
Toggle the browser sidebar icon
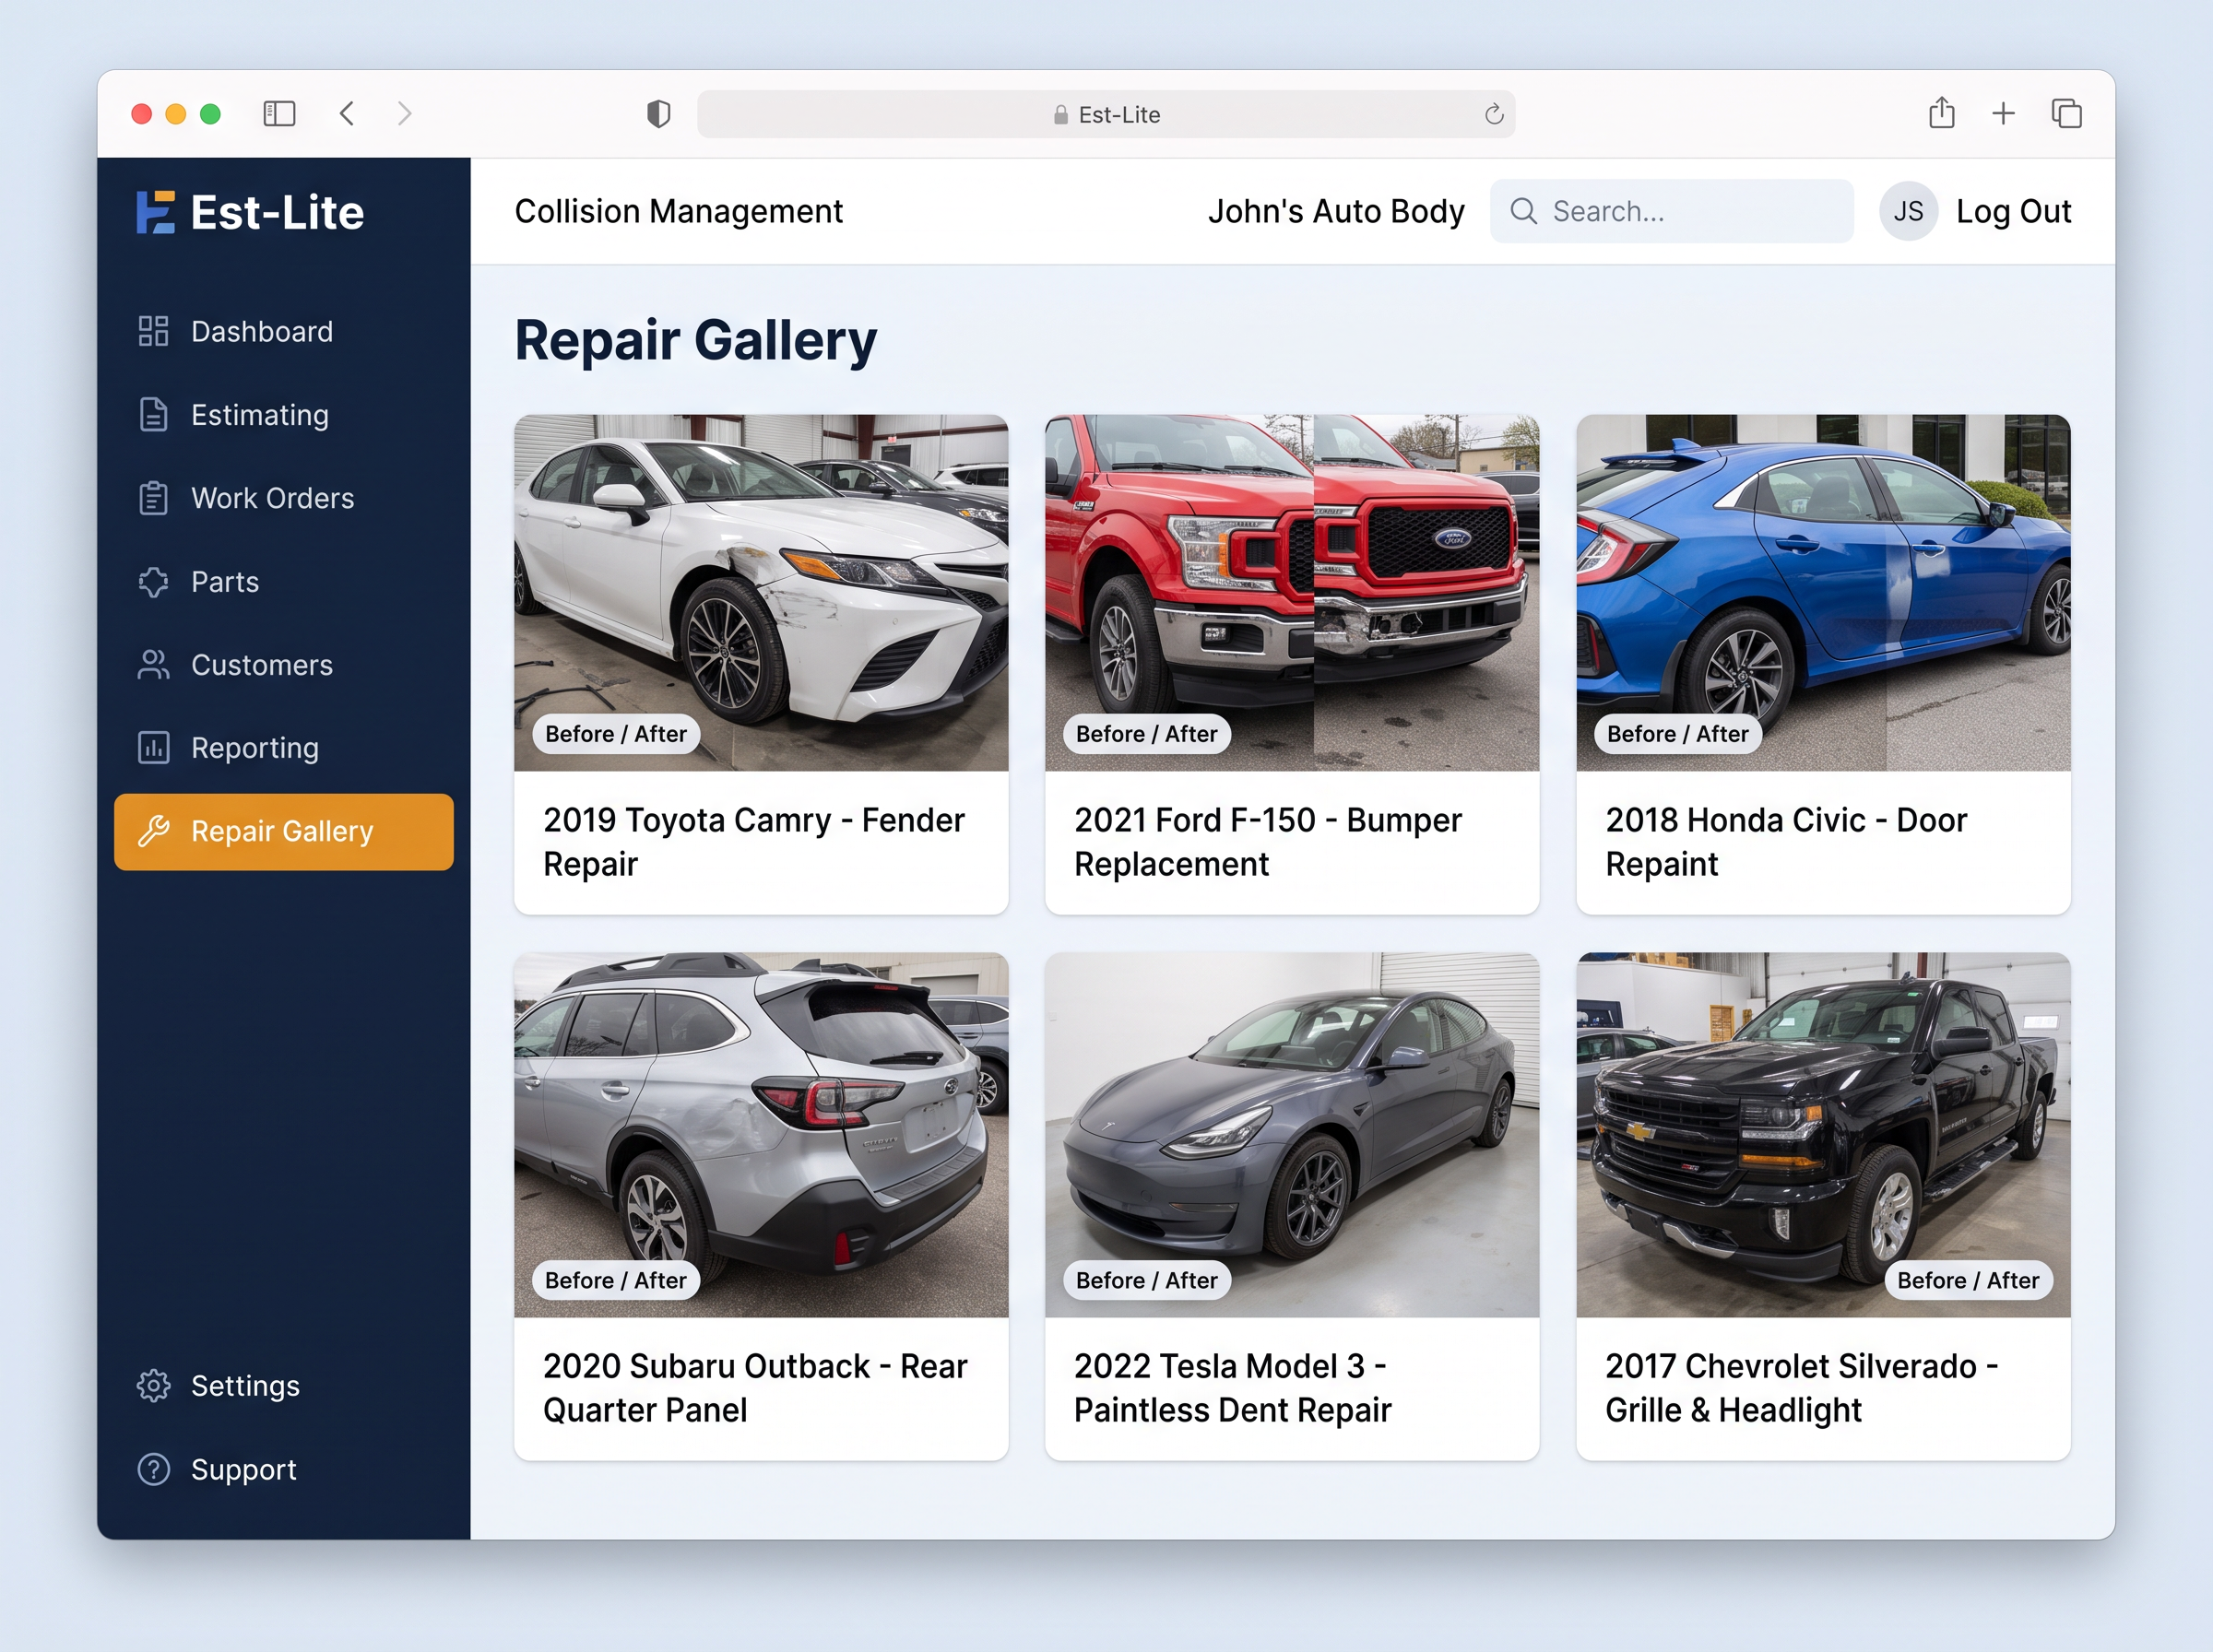279,114
